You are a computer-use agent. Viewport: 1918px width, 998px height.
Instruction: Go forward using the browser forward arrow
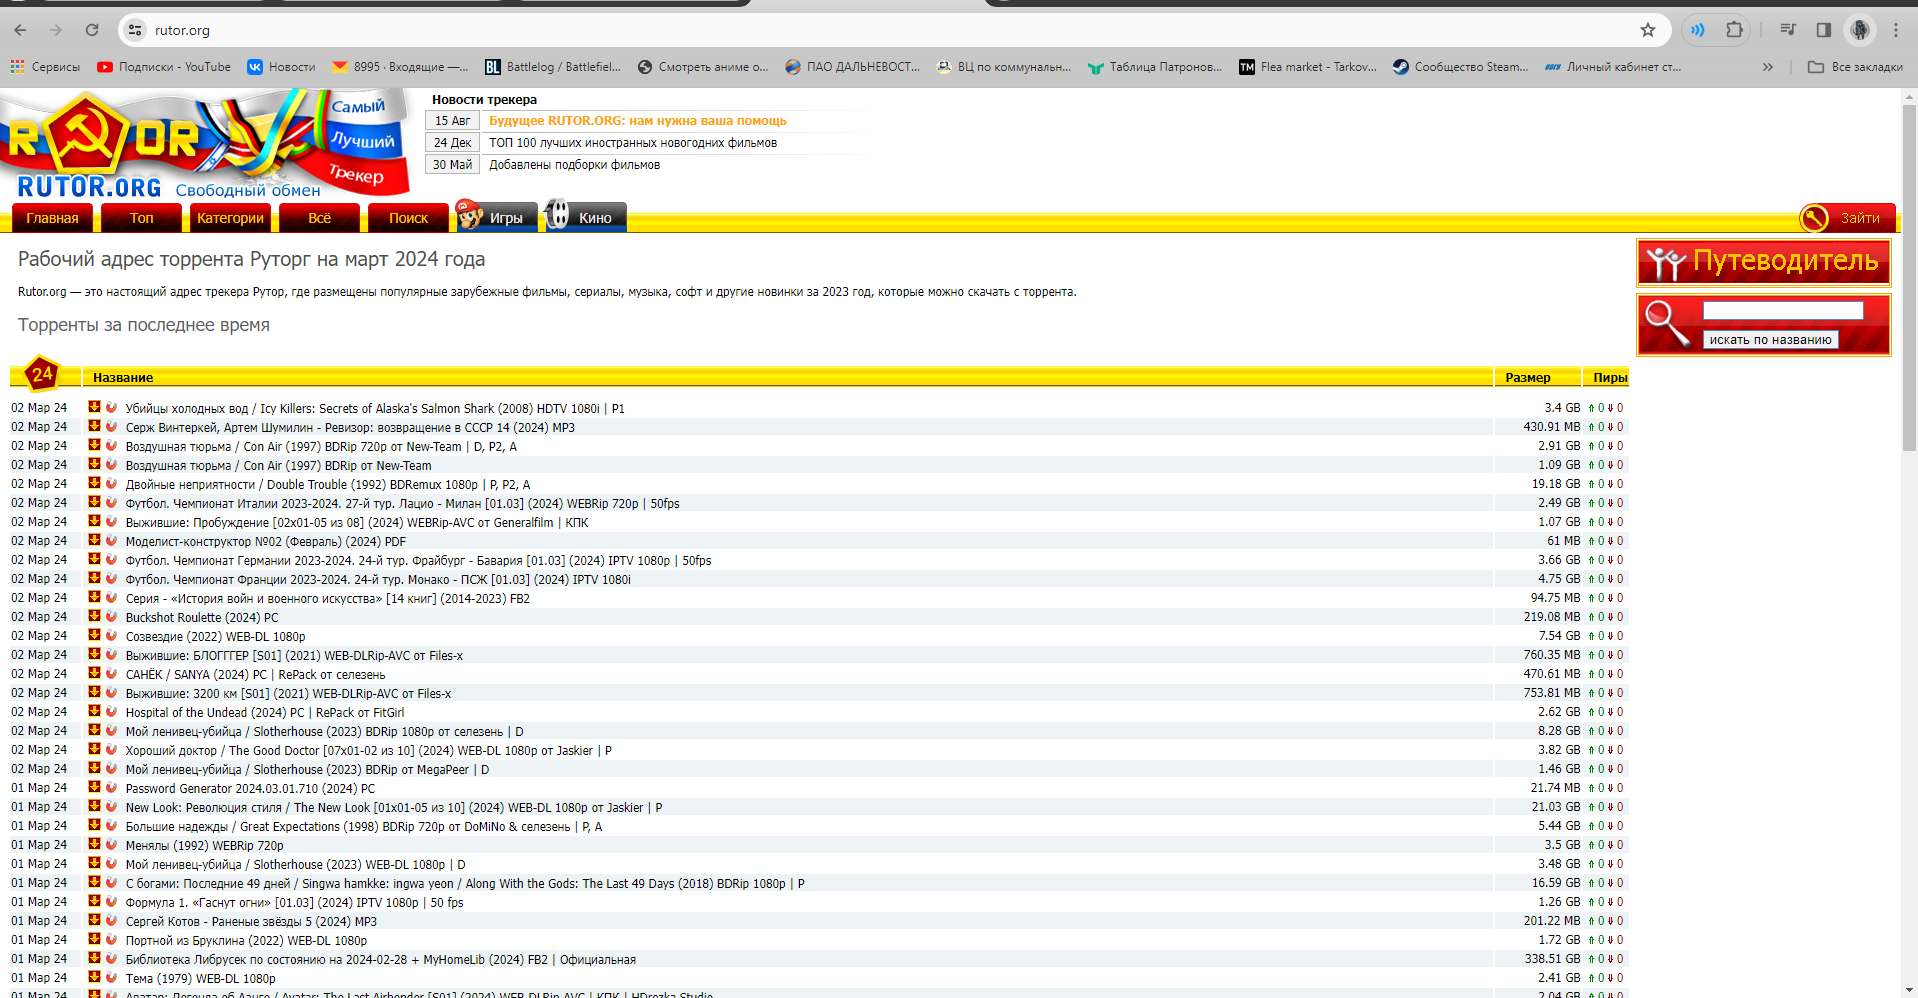[x=56, y=30]
